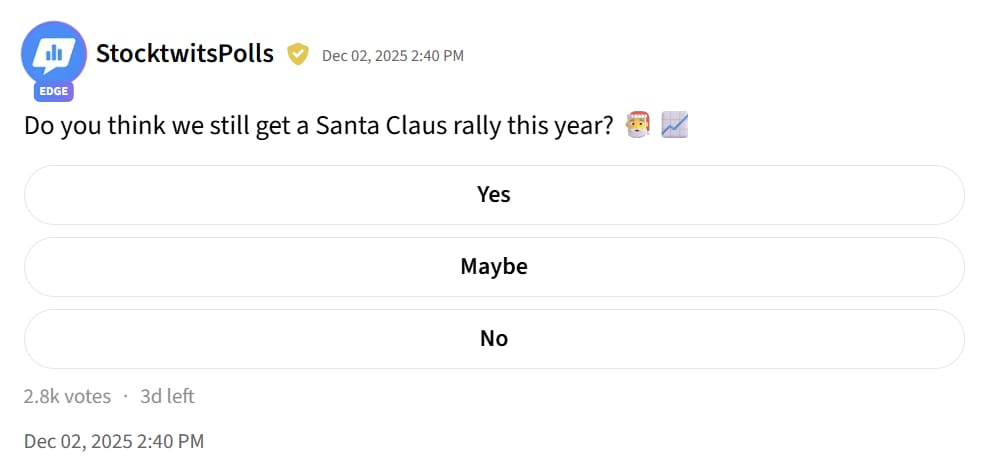Click the purple EDGE badge

tap(55, 91)
